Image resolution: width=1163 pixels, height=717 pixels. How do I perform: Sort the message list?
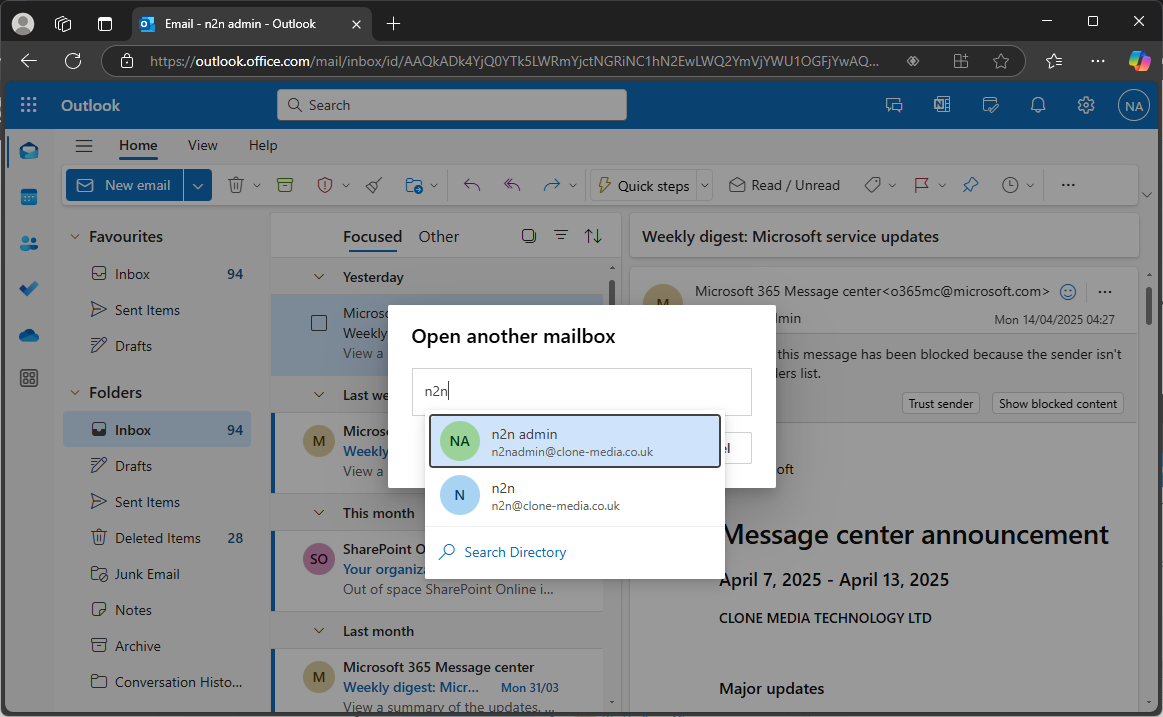pyautogui.click(x=593, y=237)
